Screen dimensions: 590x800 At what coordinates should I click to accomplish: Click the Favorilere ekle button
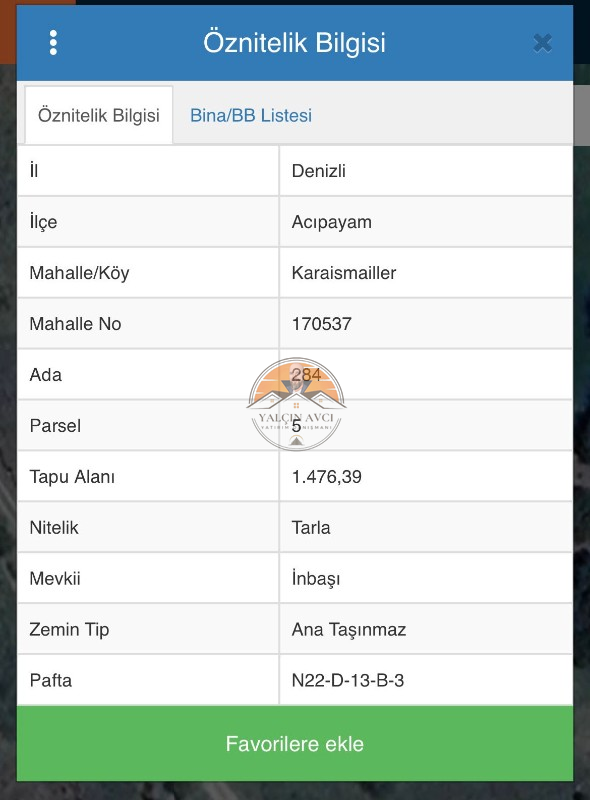[x=295, y=743]
